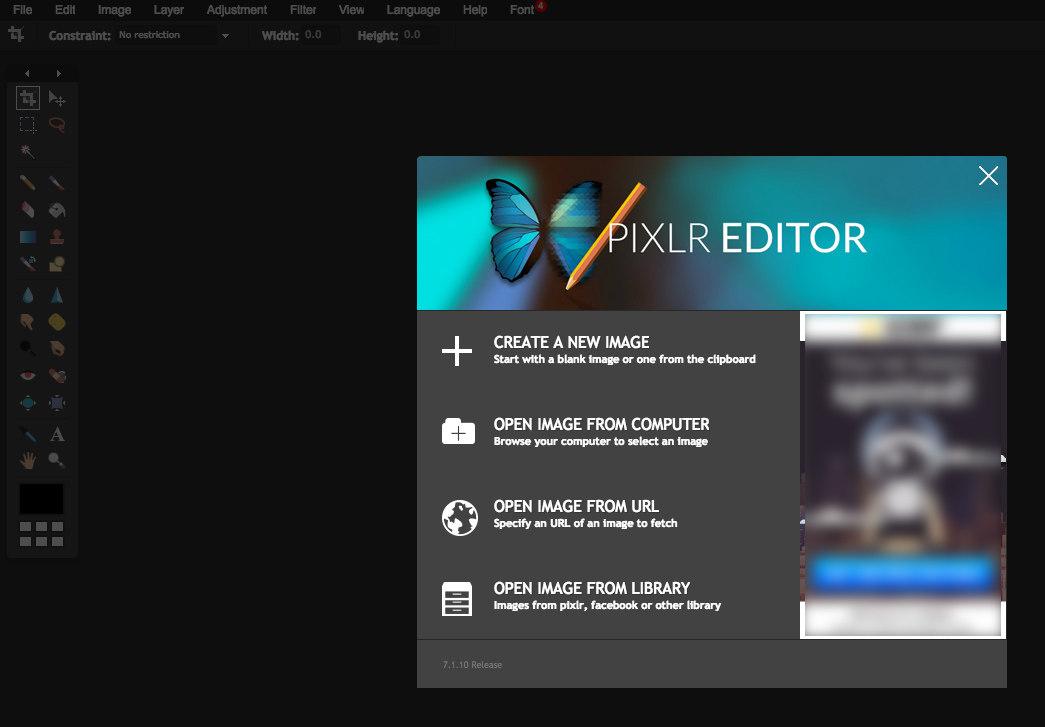The width and height of the screenshot is (1045, 727).
Task: Select the yellow Sponge tool
Action: click(x=57, y=322)
